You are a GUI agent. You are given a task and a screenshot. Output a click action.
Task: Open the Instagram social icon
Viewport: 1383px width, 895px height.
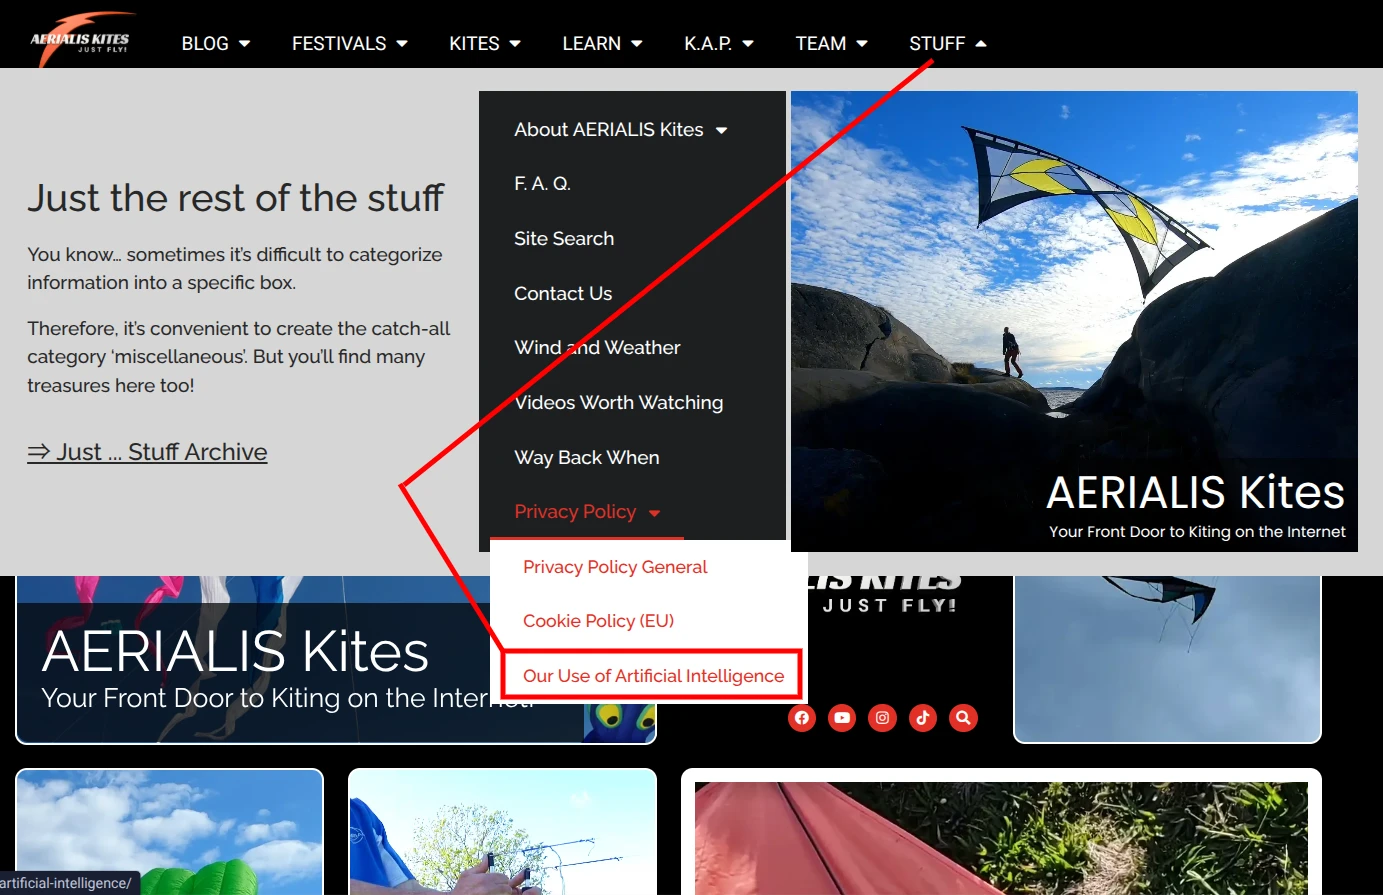(x=882, y=718)
